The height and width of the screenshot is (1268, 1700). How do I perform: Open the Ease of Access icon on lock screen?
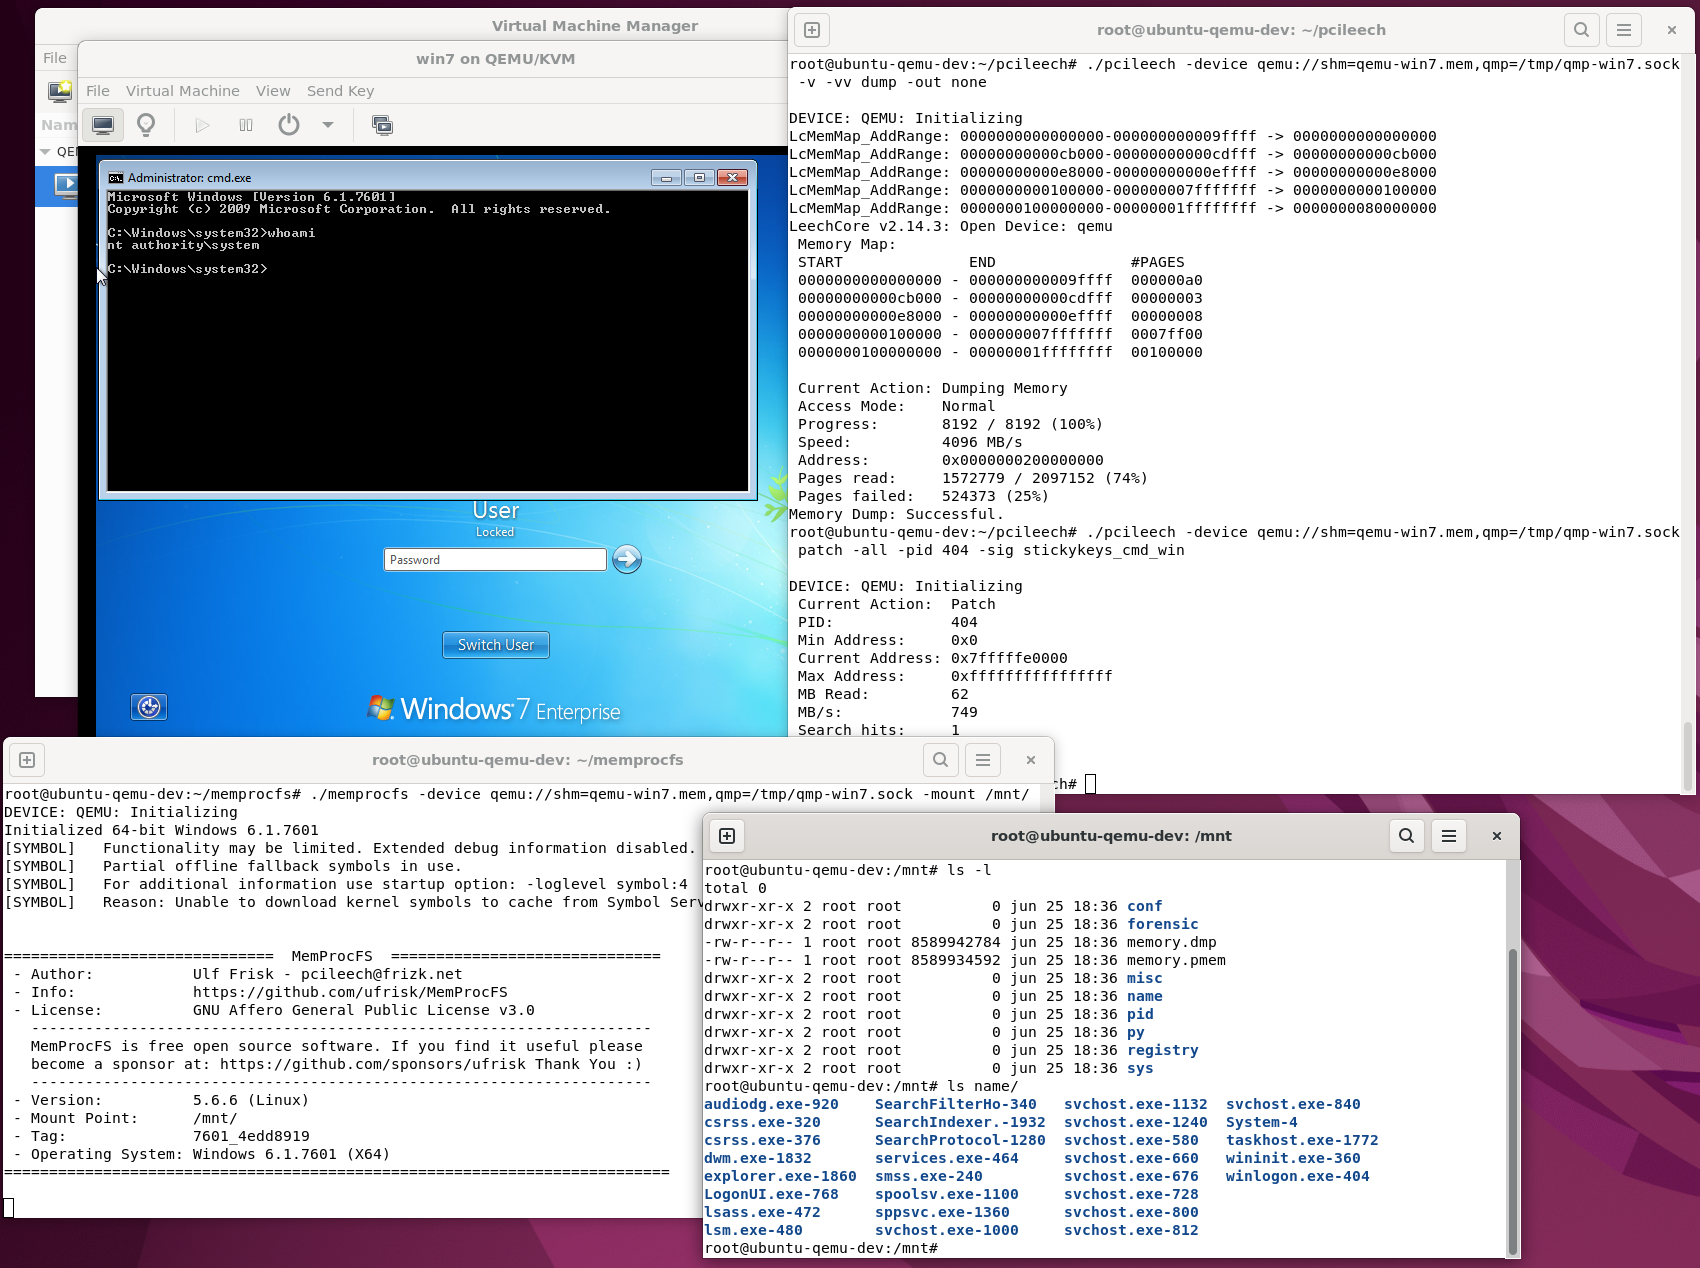point(149,707)
